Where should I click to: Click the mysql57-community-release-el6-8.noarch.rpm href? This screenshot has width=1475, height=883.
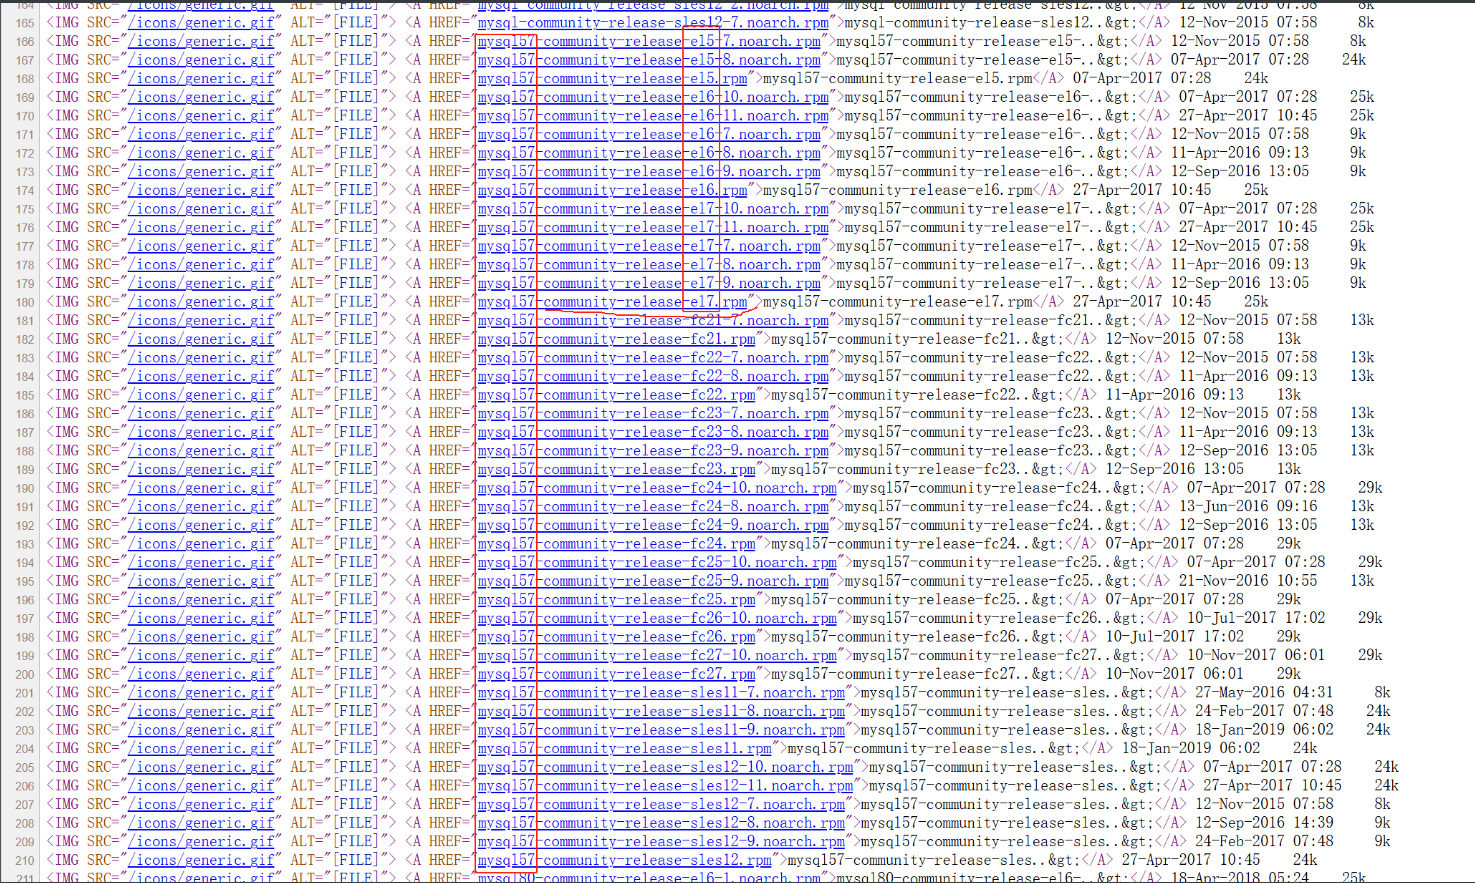(649, 153)
